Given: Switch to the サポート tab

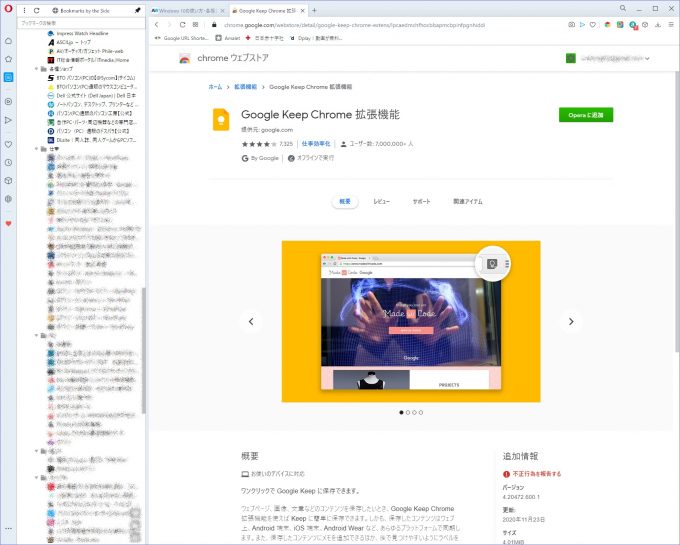Looking at the screenshot, I should coord(421,202).
